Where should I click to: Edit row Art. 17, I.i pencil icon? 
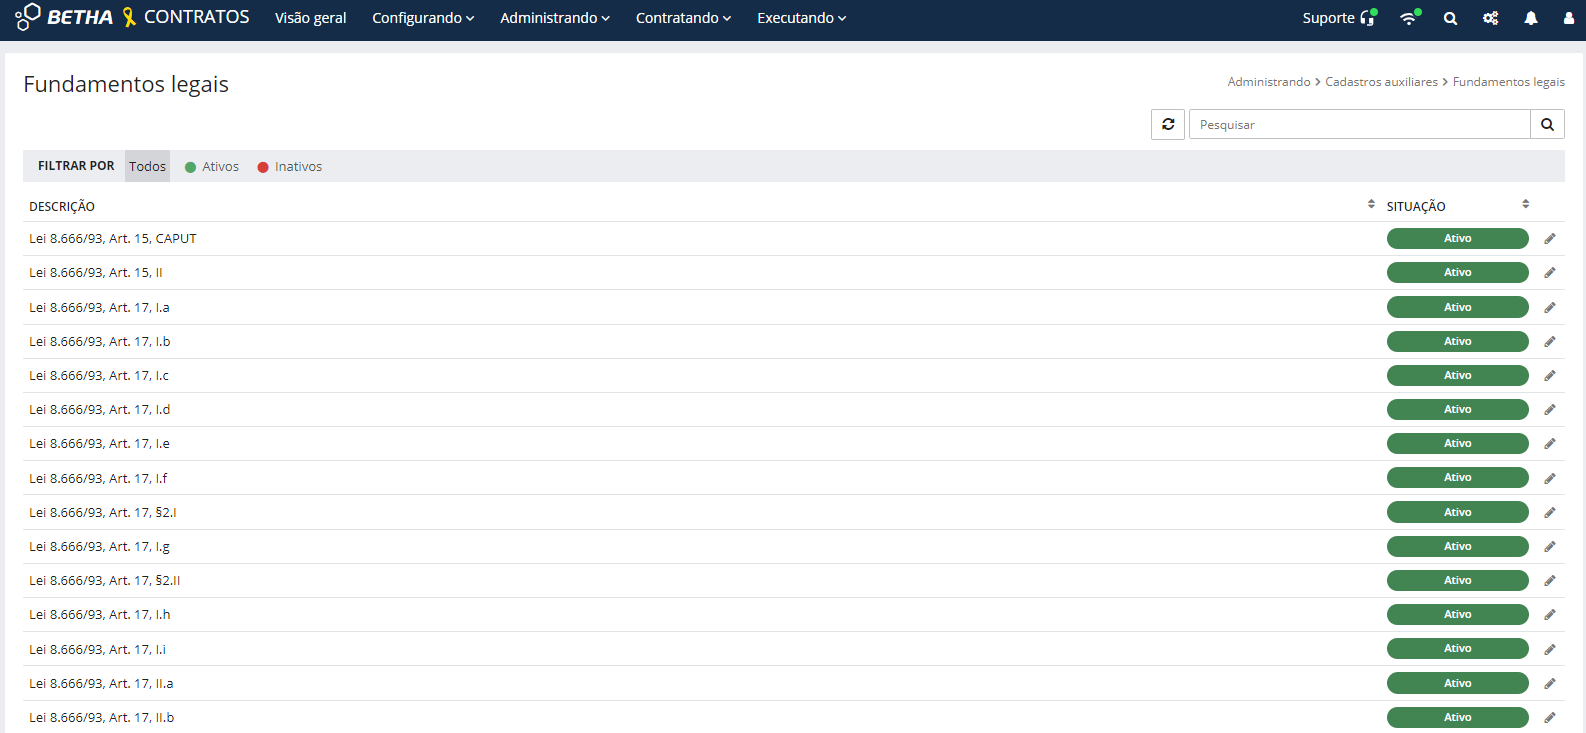[1550, 649]
